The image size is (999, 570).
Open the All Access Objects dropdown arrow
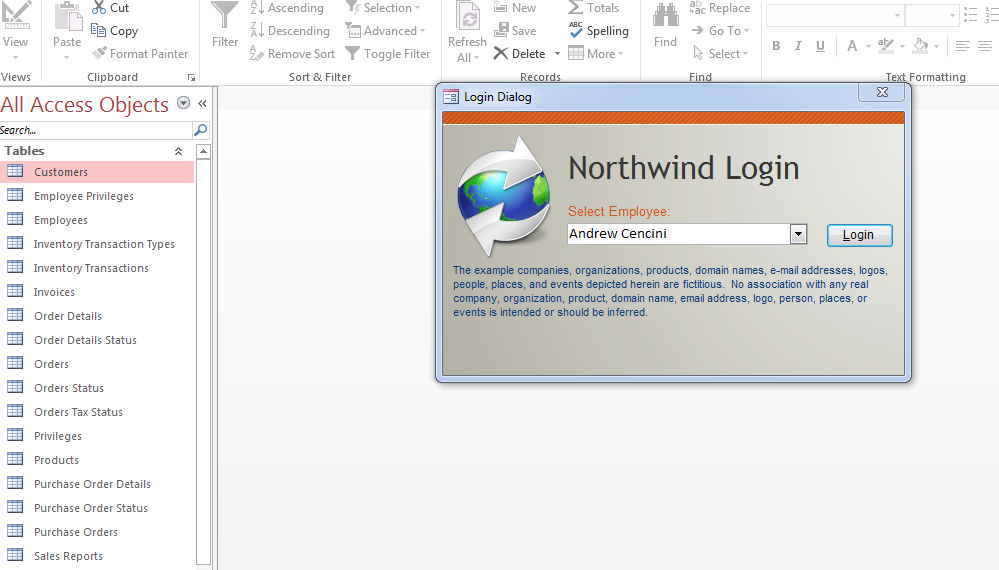click(183, 103)
